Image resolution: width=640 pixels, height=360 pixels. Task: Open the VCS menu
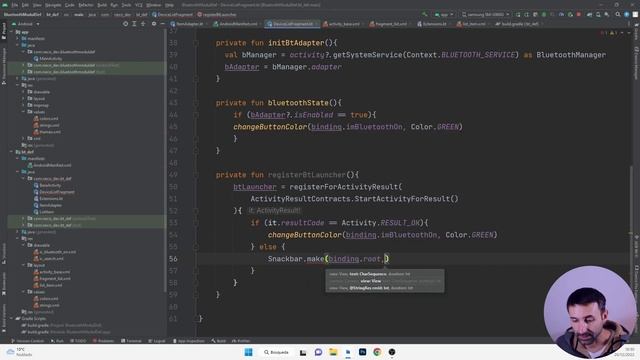[139, 5]
